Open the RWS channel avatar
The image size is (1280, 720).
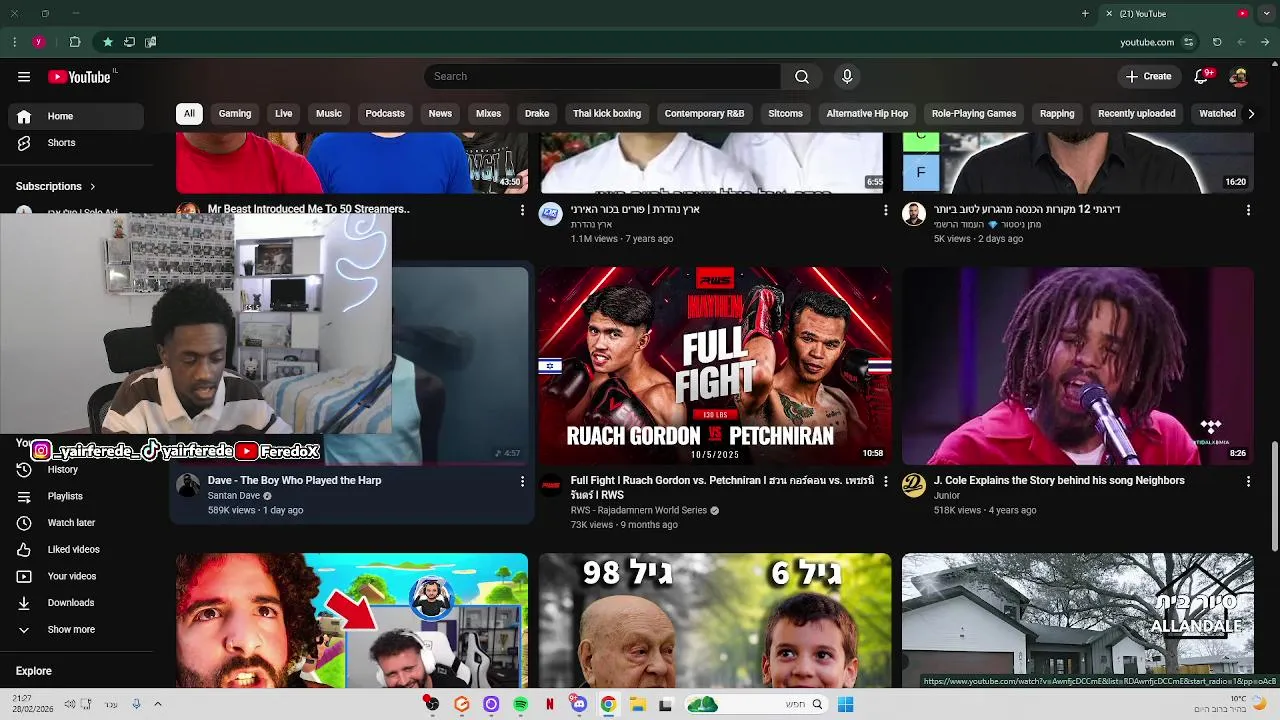click(551, 485)
